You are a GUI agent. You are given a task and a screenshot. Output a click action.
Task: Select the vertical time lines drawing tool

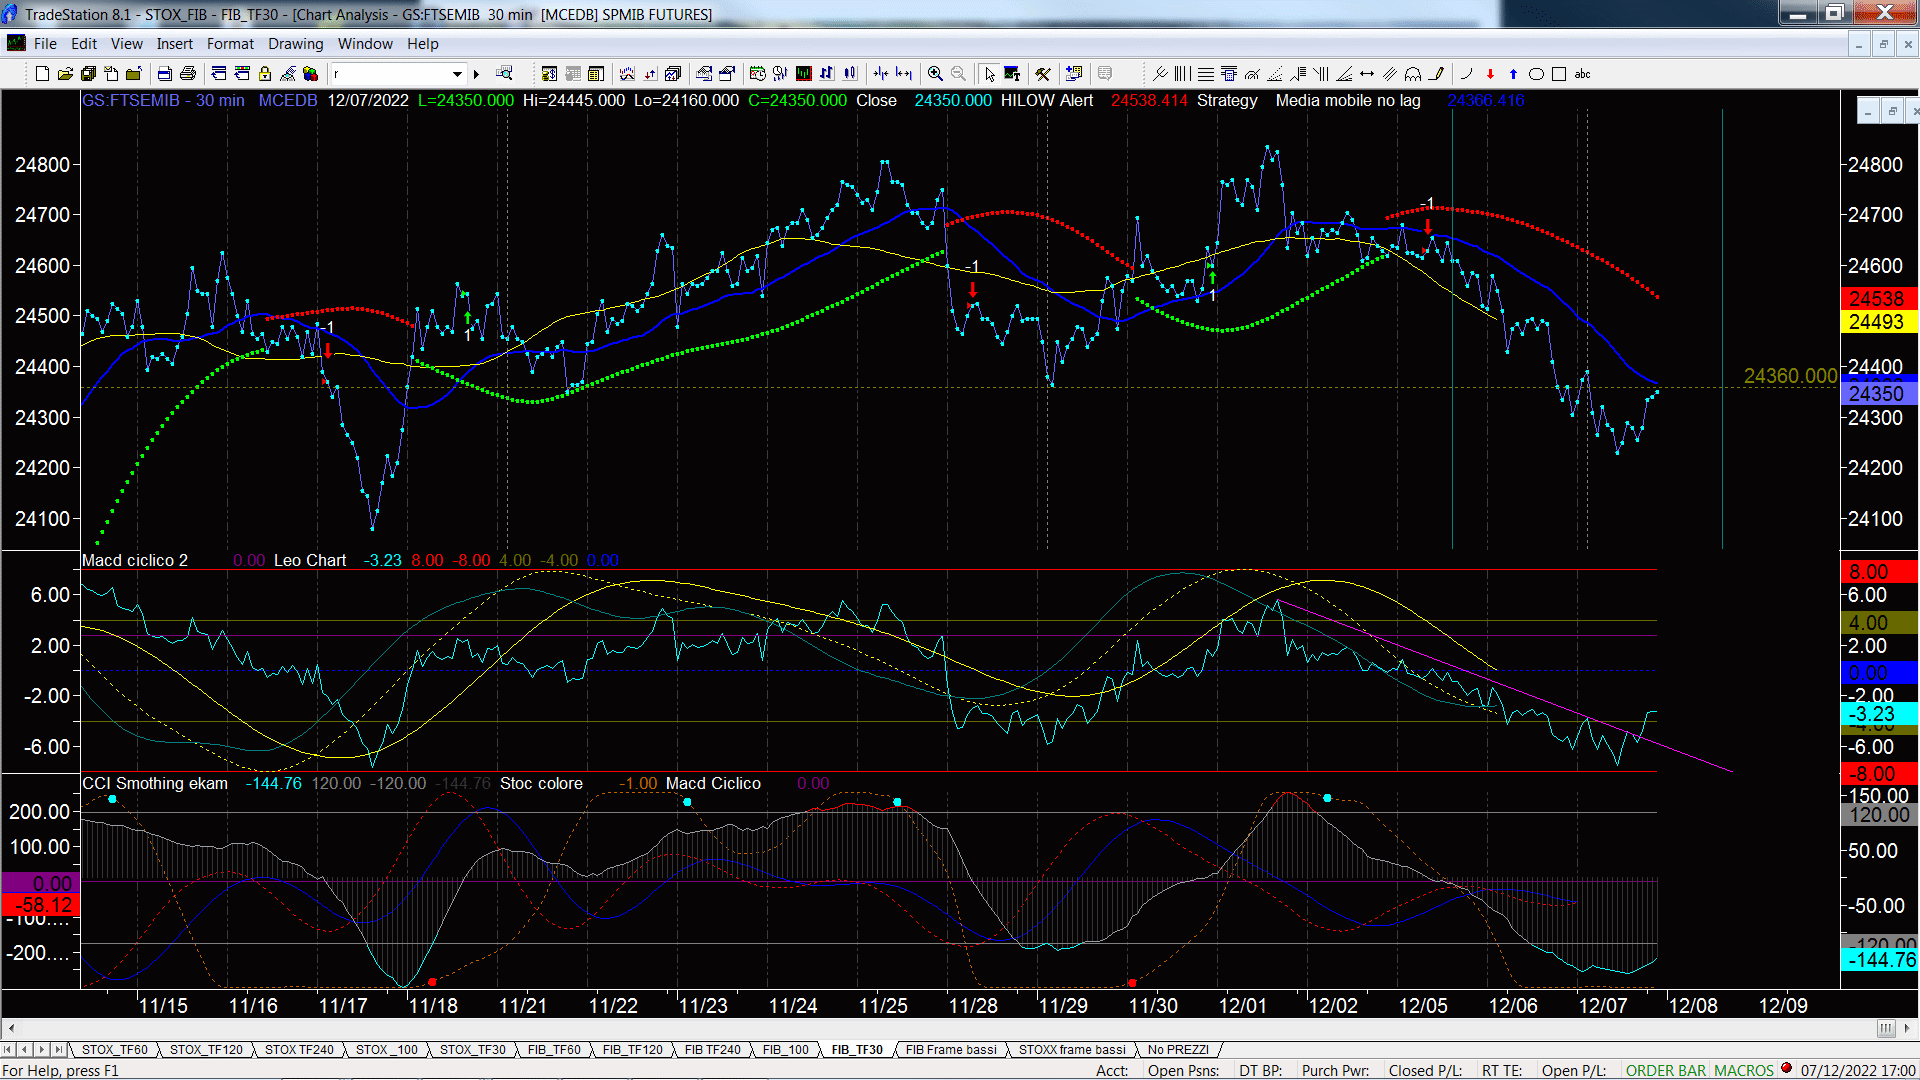pyautogui.click(x=1183, y=74)
